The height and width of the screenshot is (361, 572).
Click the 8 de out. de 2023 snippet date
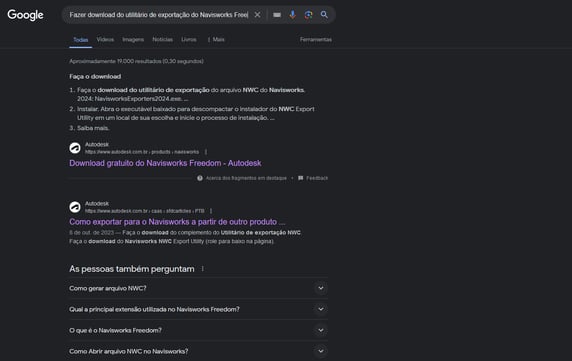click(92, 233)
